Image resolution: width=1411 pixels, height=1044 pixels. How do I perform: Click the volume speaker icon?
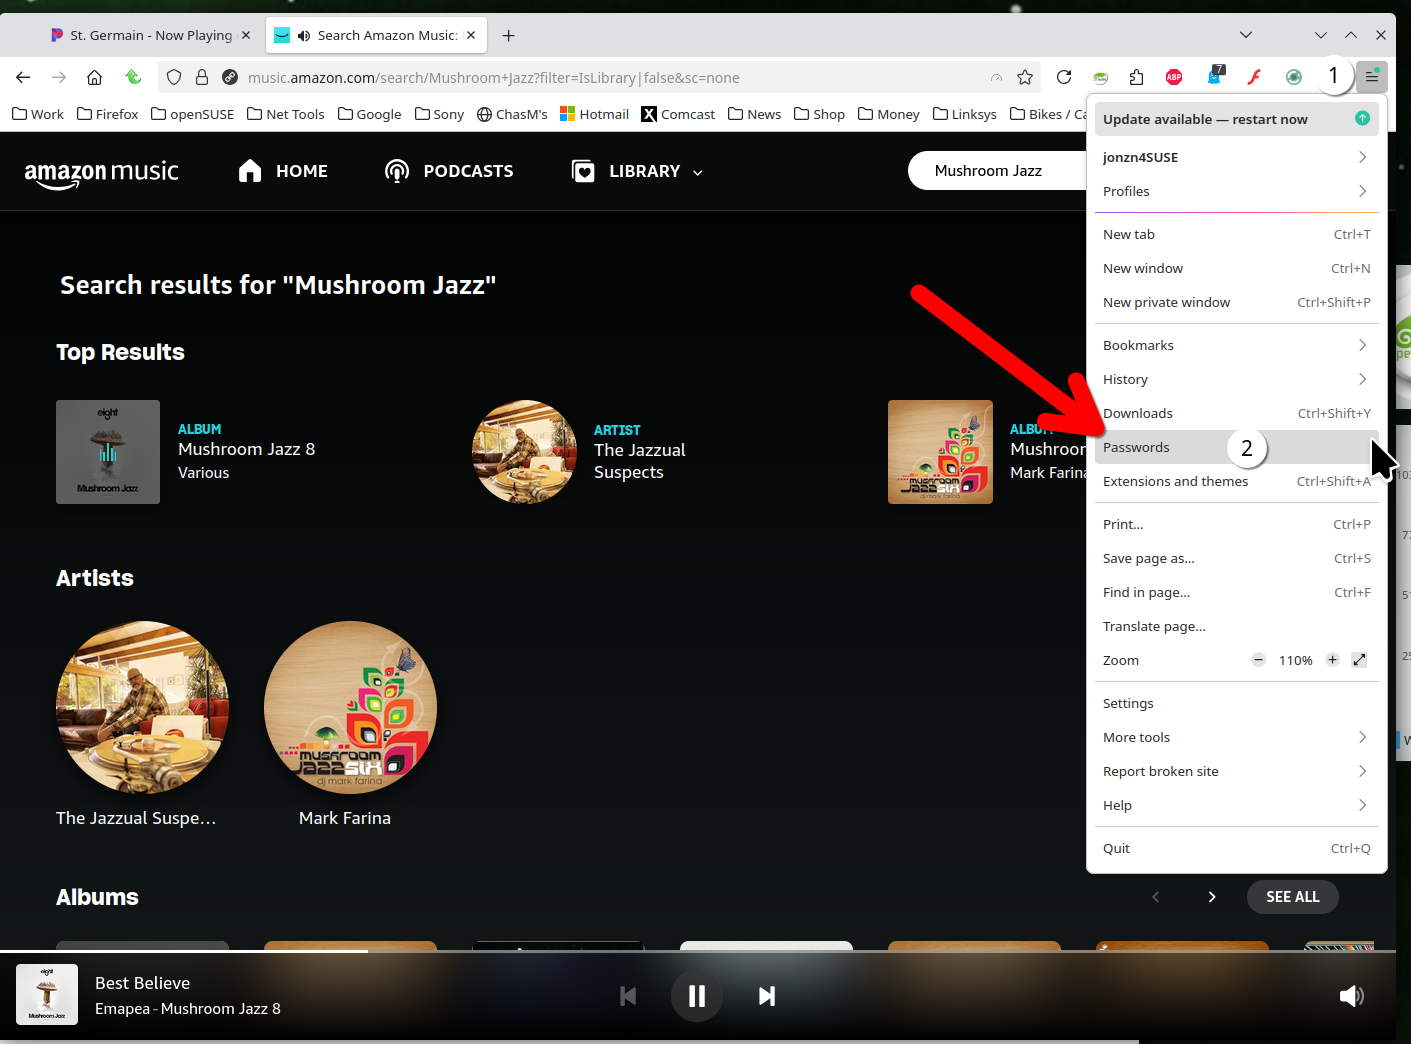1351,996
